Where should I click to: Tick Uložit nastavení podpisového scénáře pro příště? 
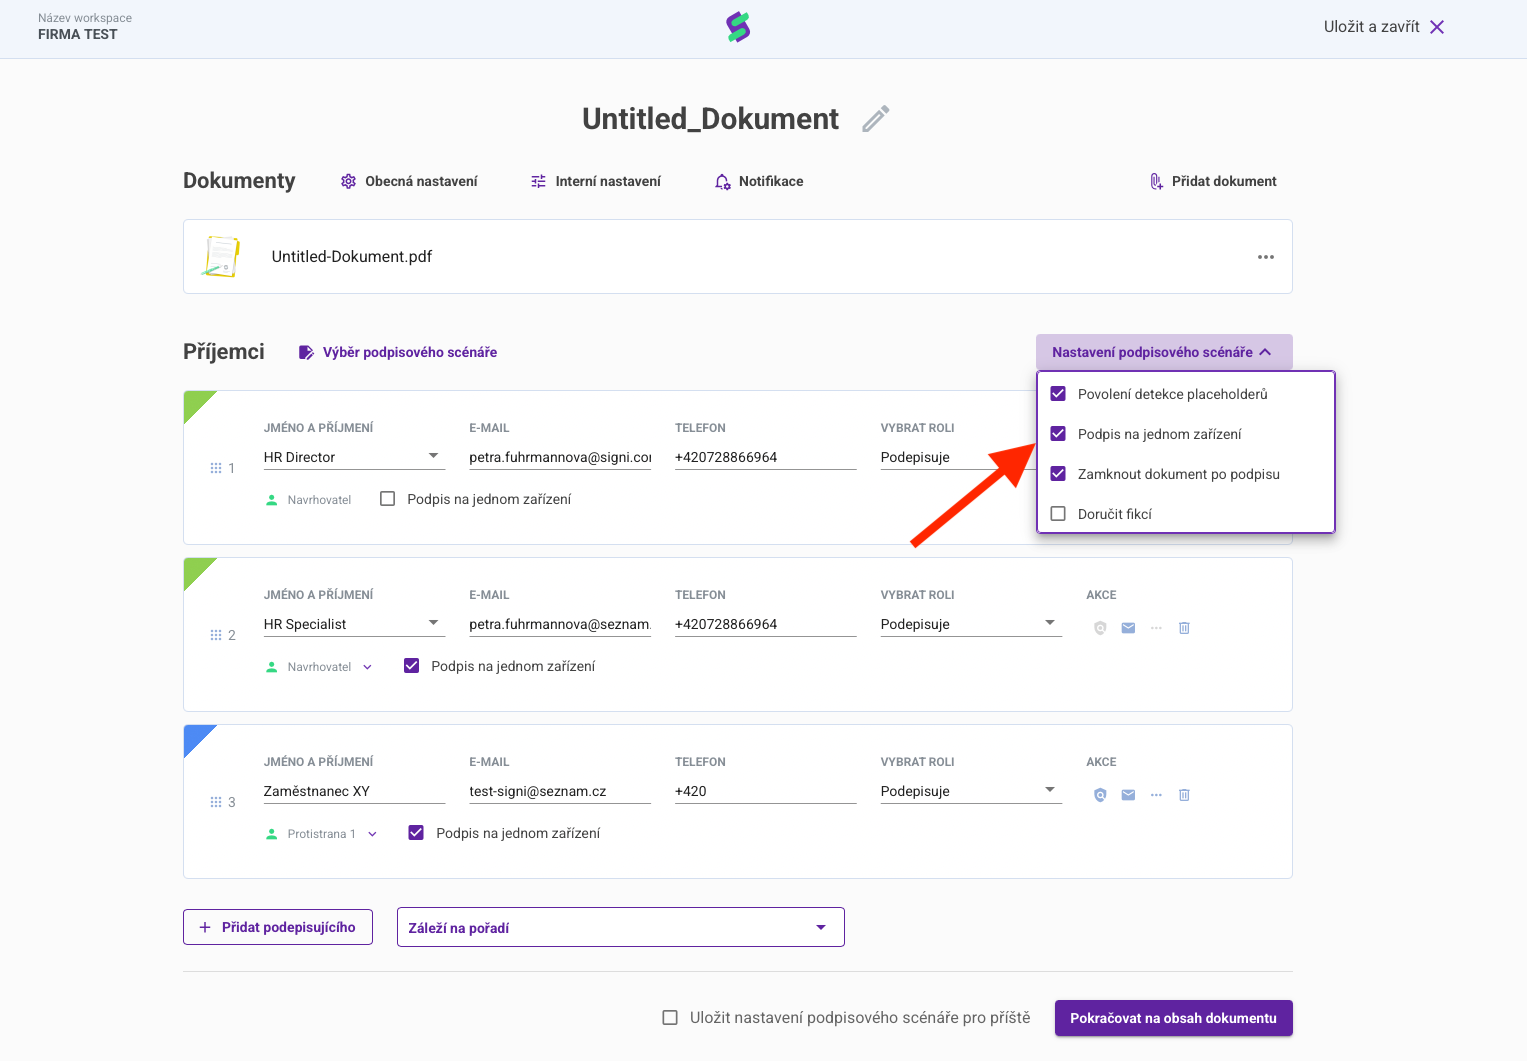point(670,1018)
